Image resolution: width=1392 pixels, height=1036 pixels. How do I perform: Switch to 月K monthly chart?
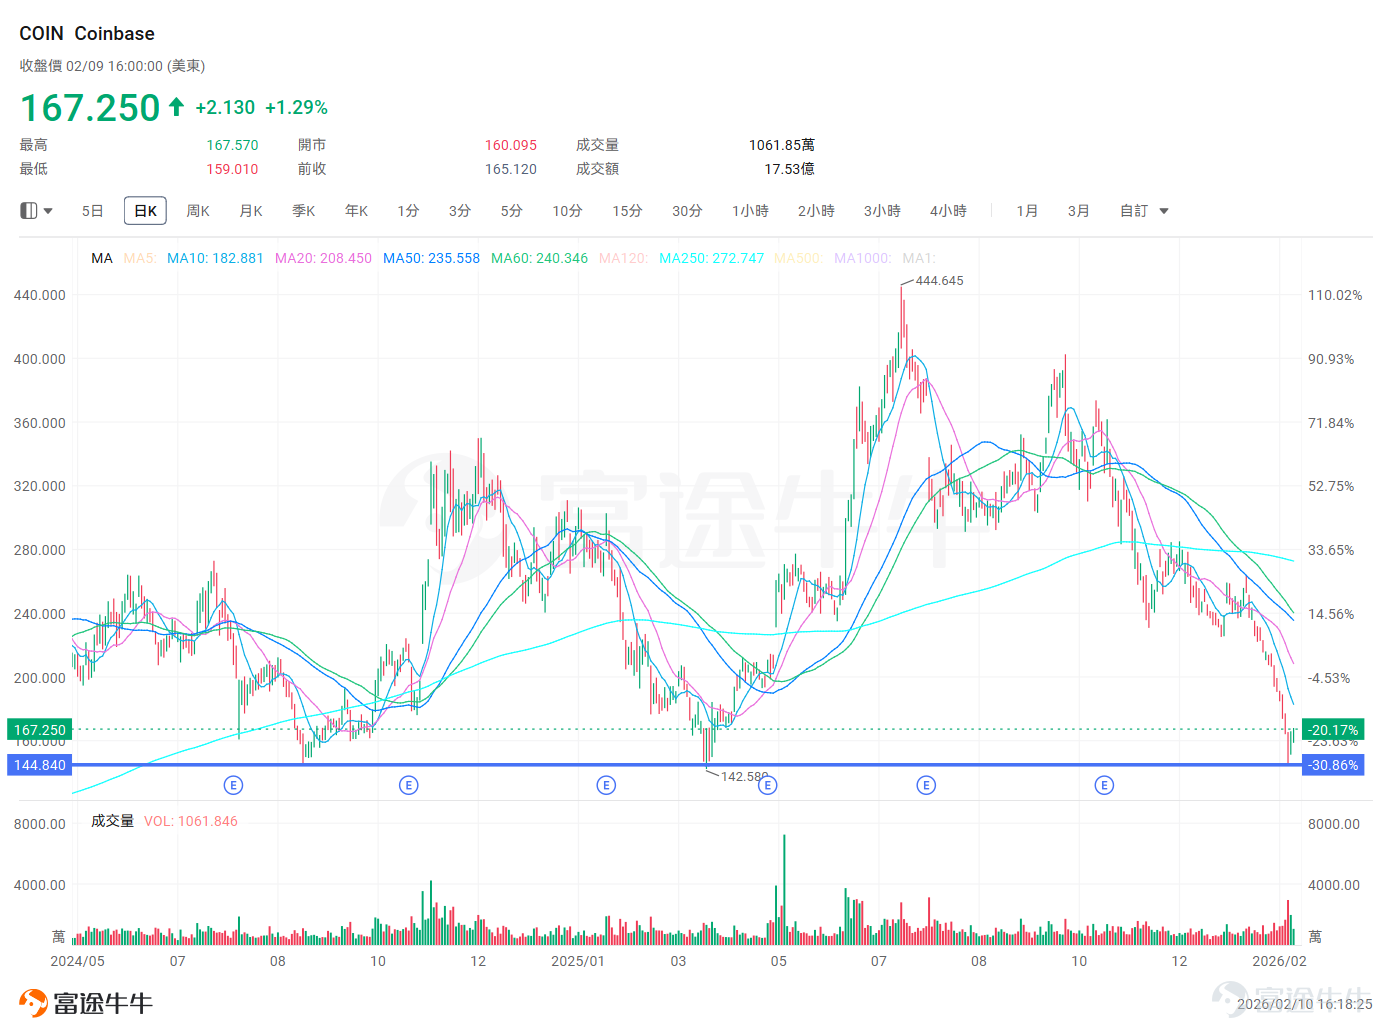(251, 211)
